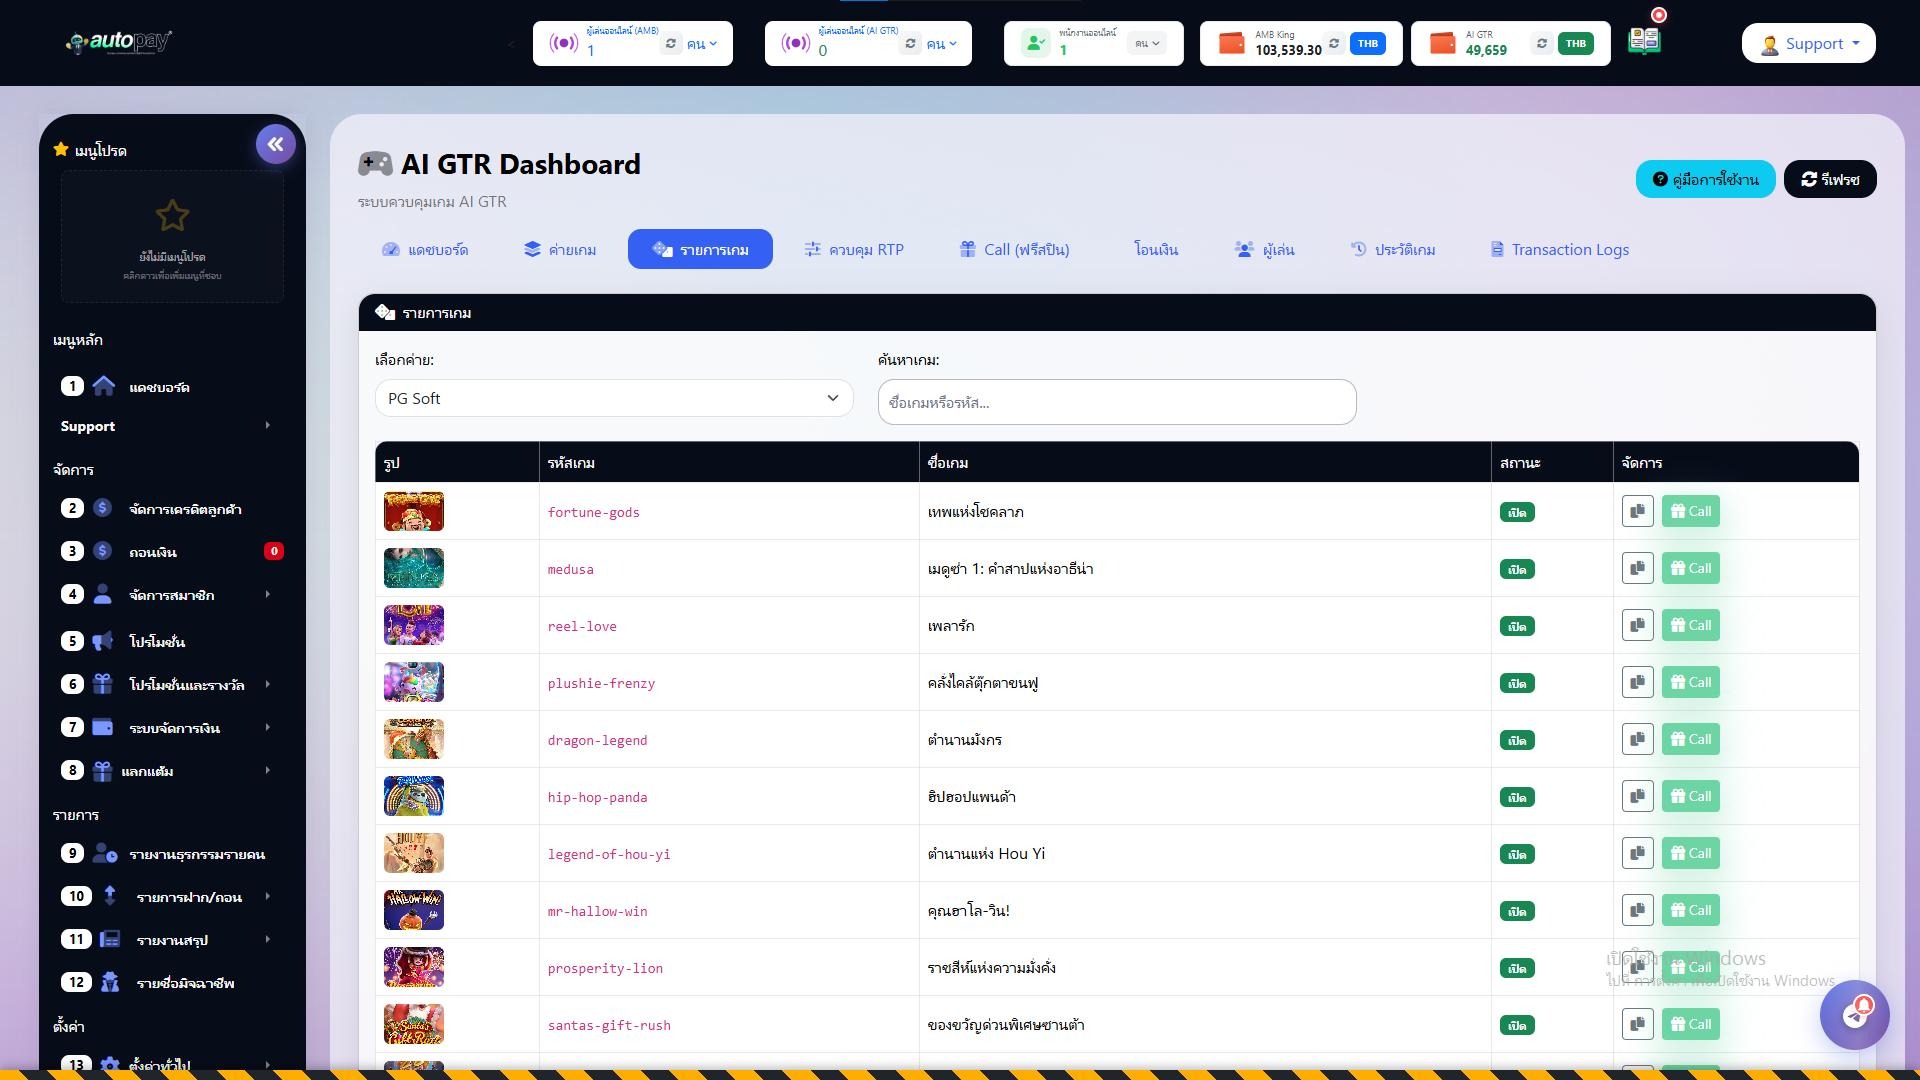Toggle the เปิด status for mr-hallow-win
The height and width of the screenshot is (1080, 1920).
click(1517, 911)
